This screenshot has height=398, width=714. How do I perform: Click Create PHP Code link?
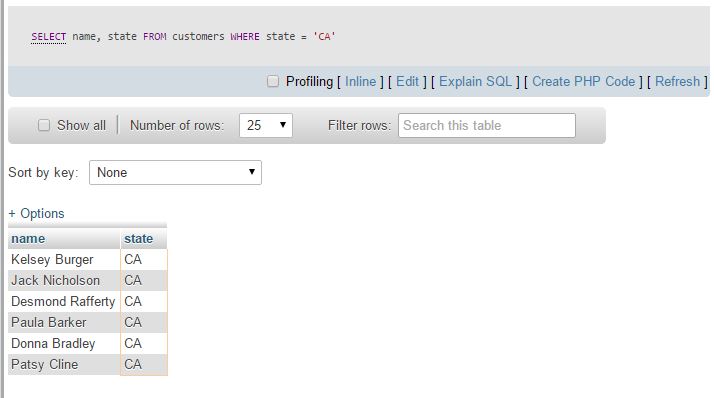pyautogui.click(x=583, y=82)
